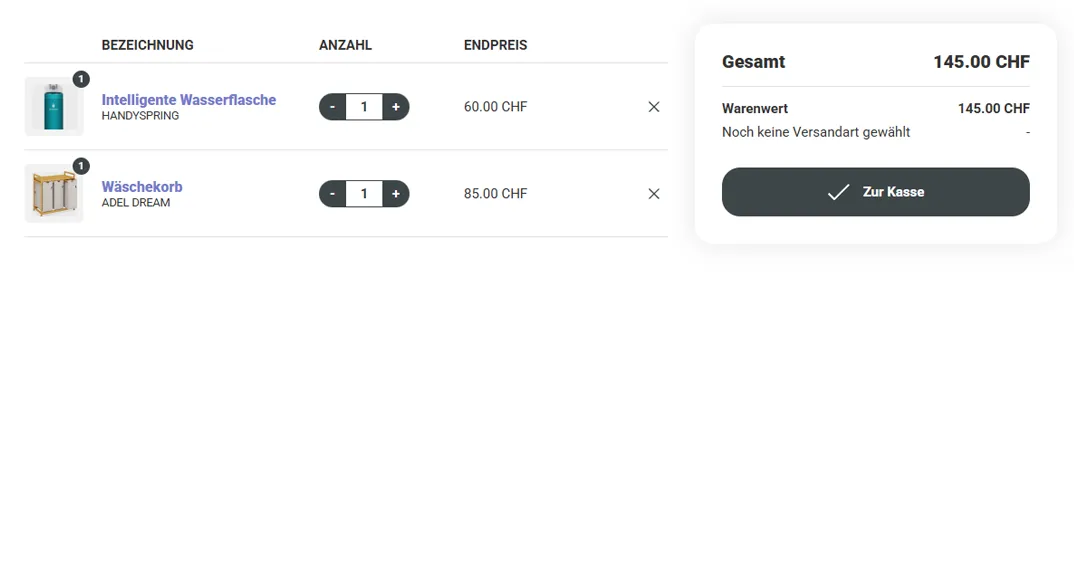Image resolution: width=1074 pixels, height=573 pixels.
Task: Click the HANDYSPRING brand label
Action: click(x=140, y=116)
